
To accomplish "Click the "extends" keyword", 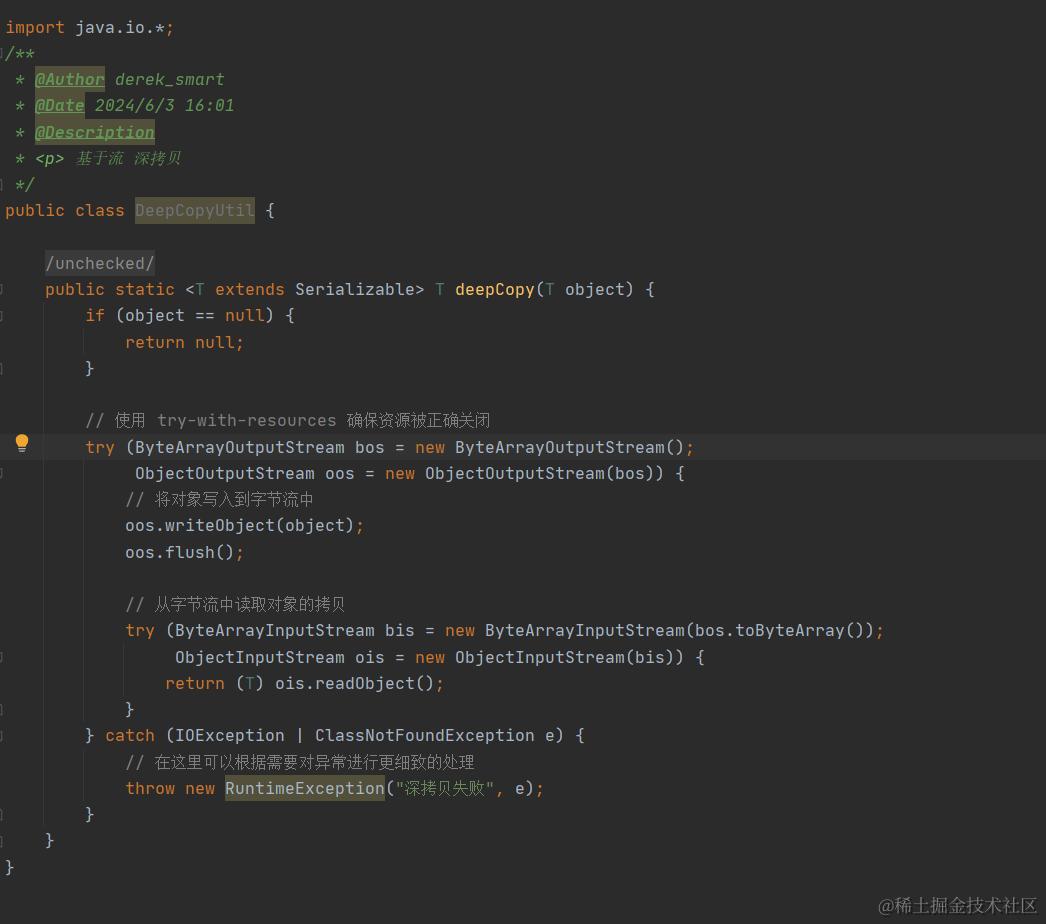I will 249,290.
